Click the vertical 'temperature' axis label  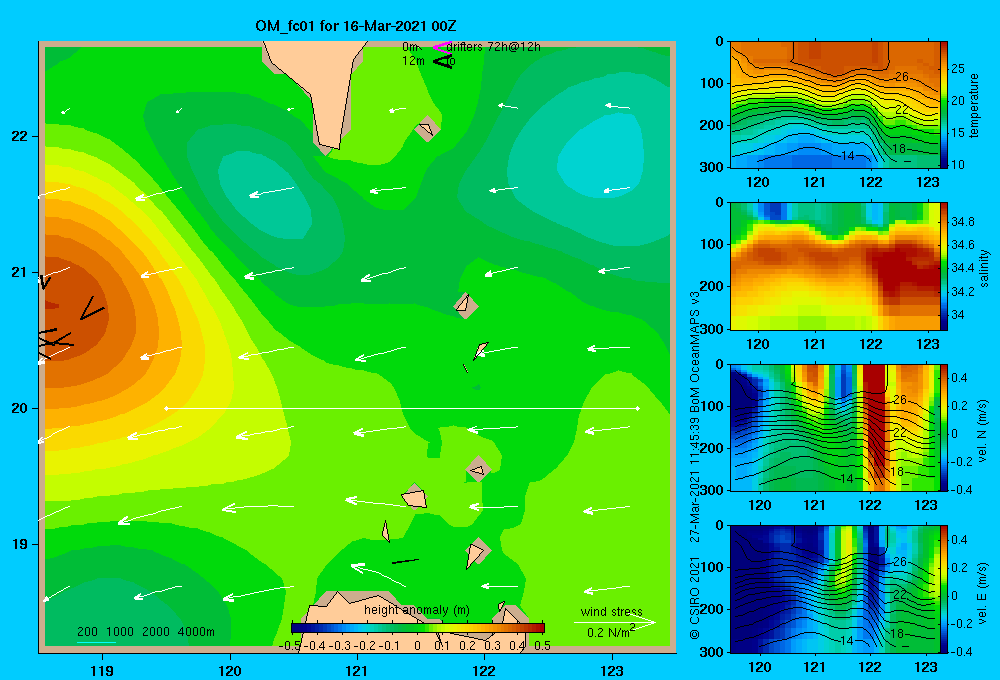click(974, 105)
